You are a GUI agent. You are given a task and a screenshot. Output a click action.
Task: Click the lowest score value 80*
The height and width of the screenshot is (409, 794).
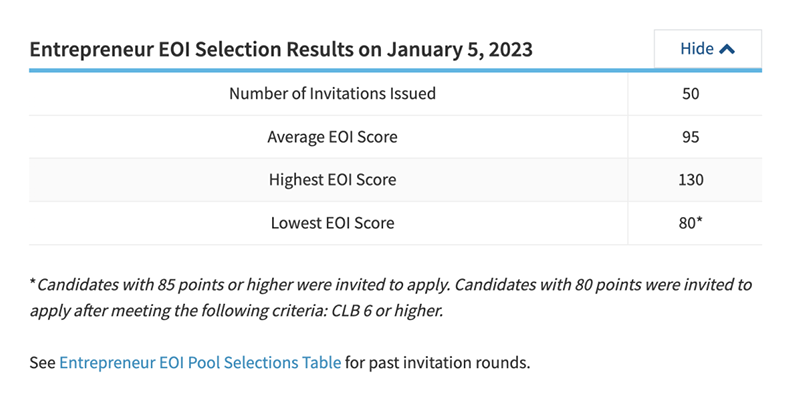(690, 223)
